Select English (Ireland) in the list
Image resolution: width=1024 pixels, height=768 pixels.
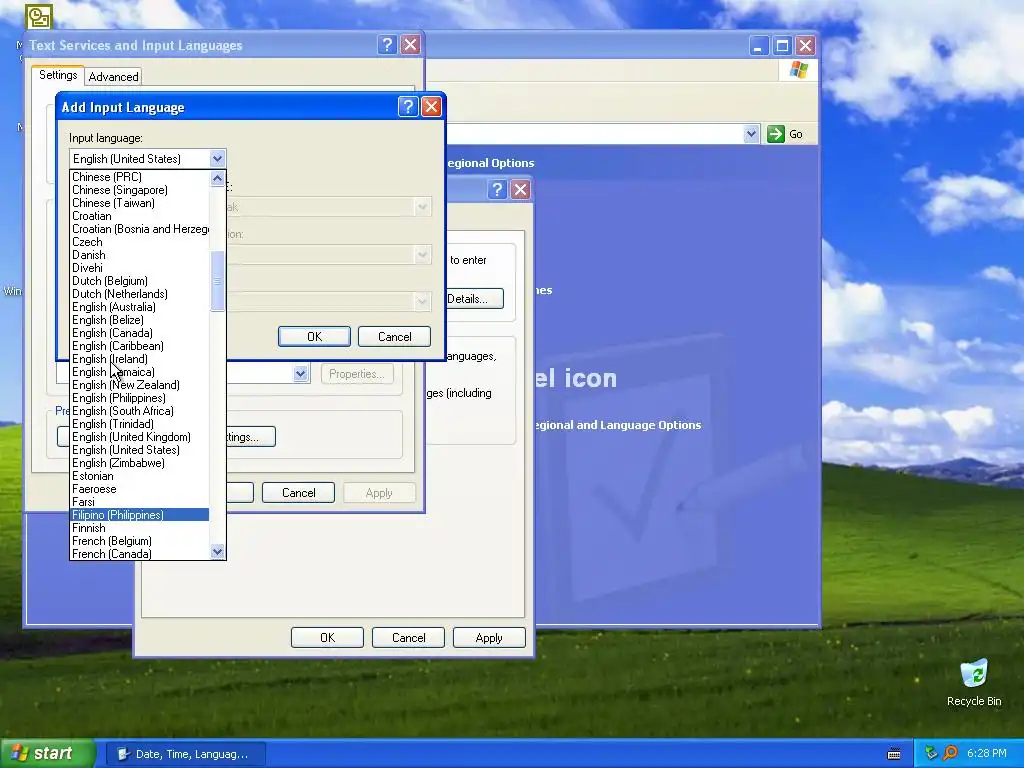pos(140,359)
